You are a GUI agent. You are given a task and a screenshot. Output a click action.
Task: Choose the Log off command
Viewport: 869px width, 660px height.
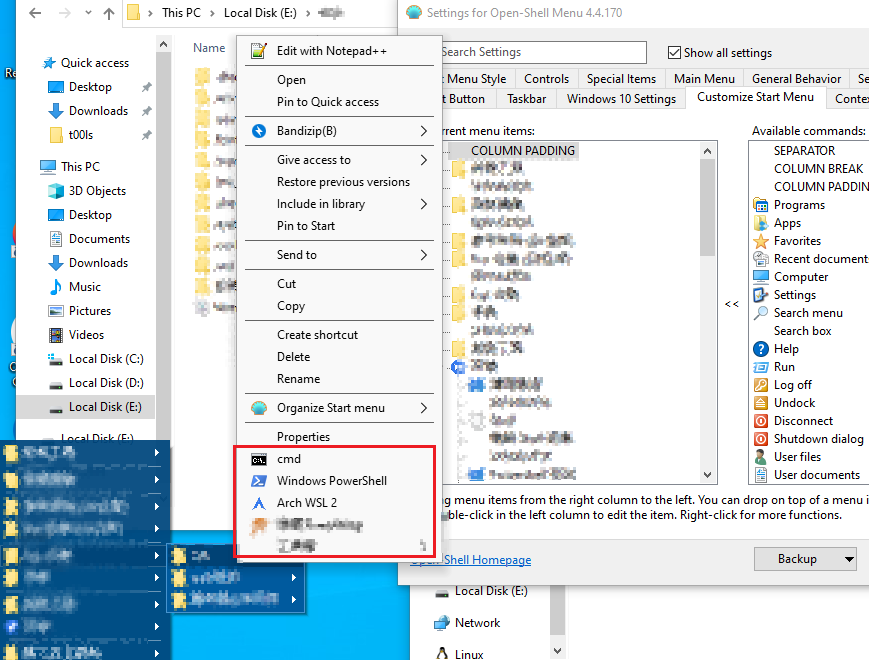(x=785, y=384)
